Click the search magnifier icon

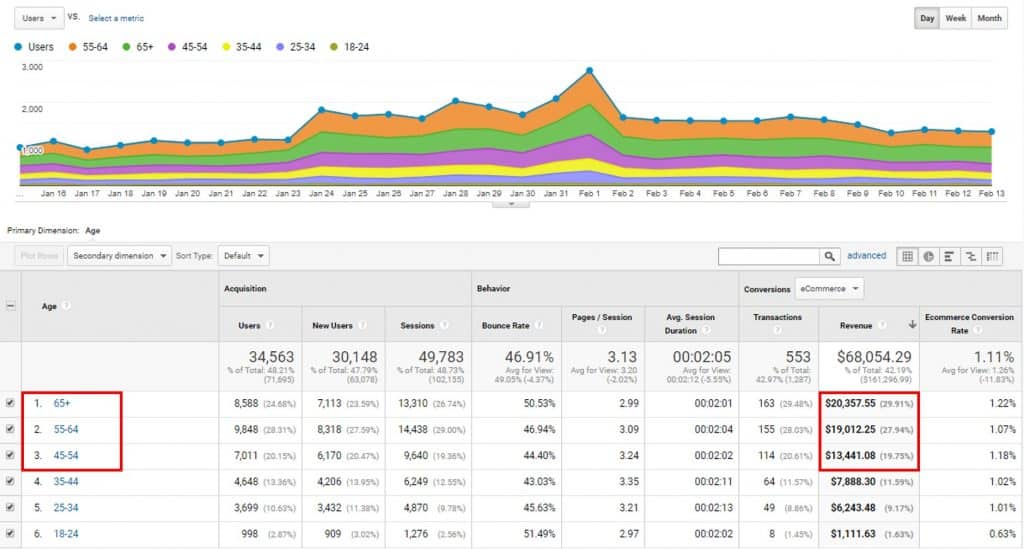click(x=830, y=257)
